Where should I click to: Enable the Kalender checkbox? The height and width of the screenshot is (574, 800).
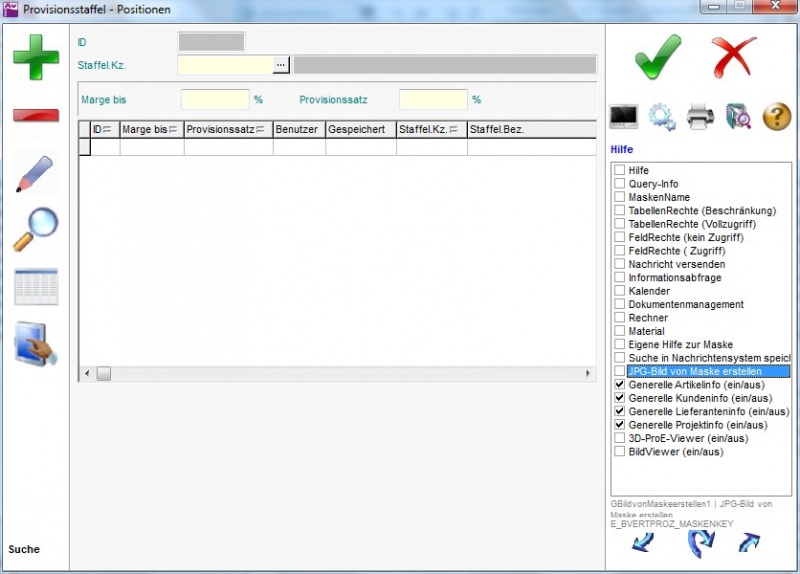620,291
